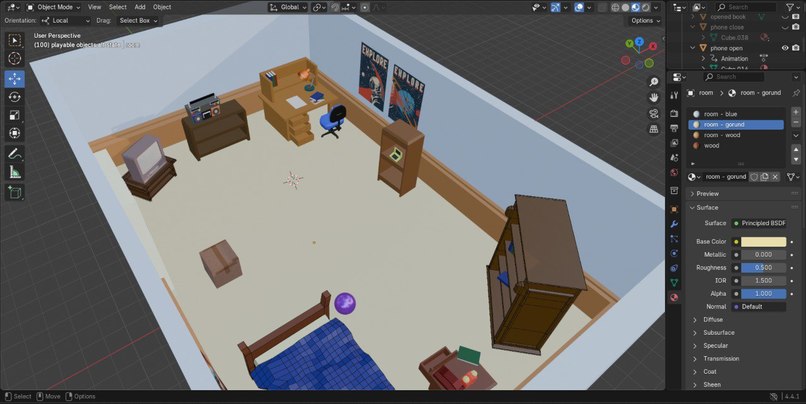Open the shading options dropdown arrow
Image resolution: width=806 pixels, height=404 pixels.
pyautogui.click(x=656, y=7)
